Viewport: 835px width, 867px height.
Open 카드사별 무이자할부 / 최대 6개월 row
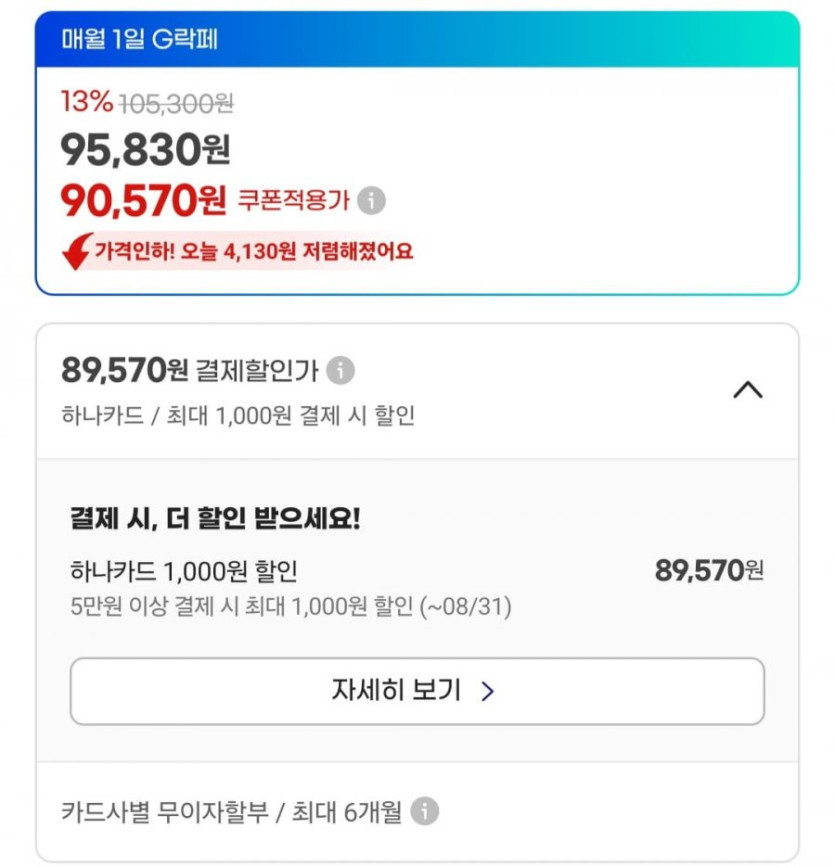[x=231, y=811]
